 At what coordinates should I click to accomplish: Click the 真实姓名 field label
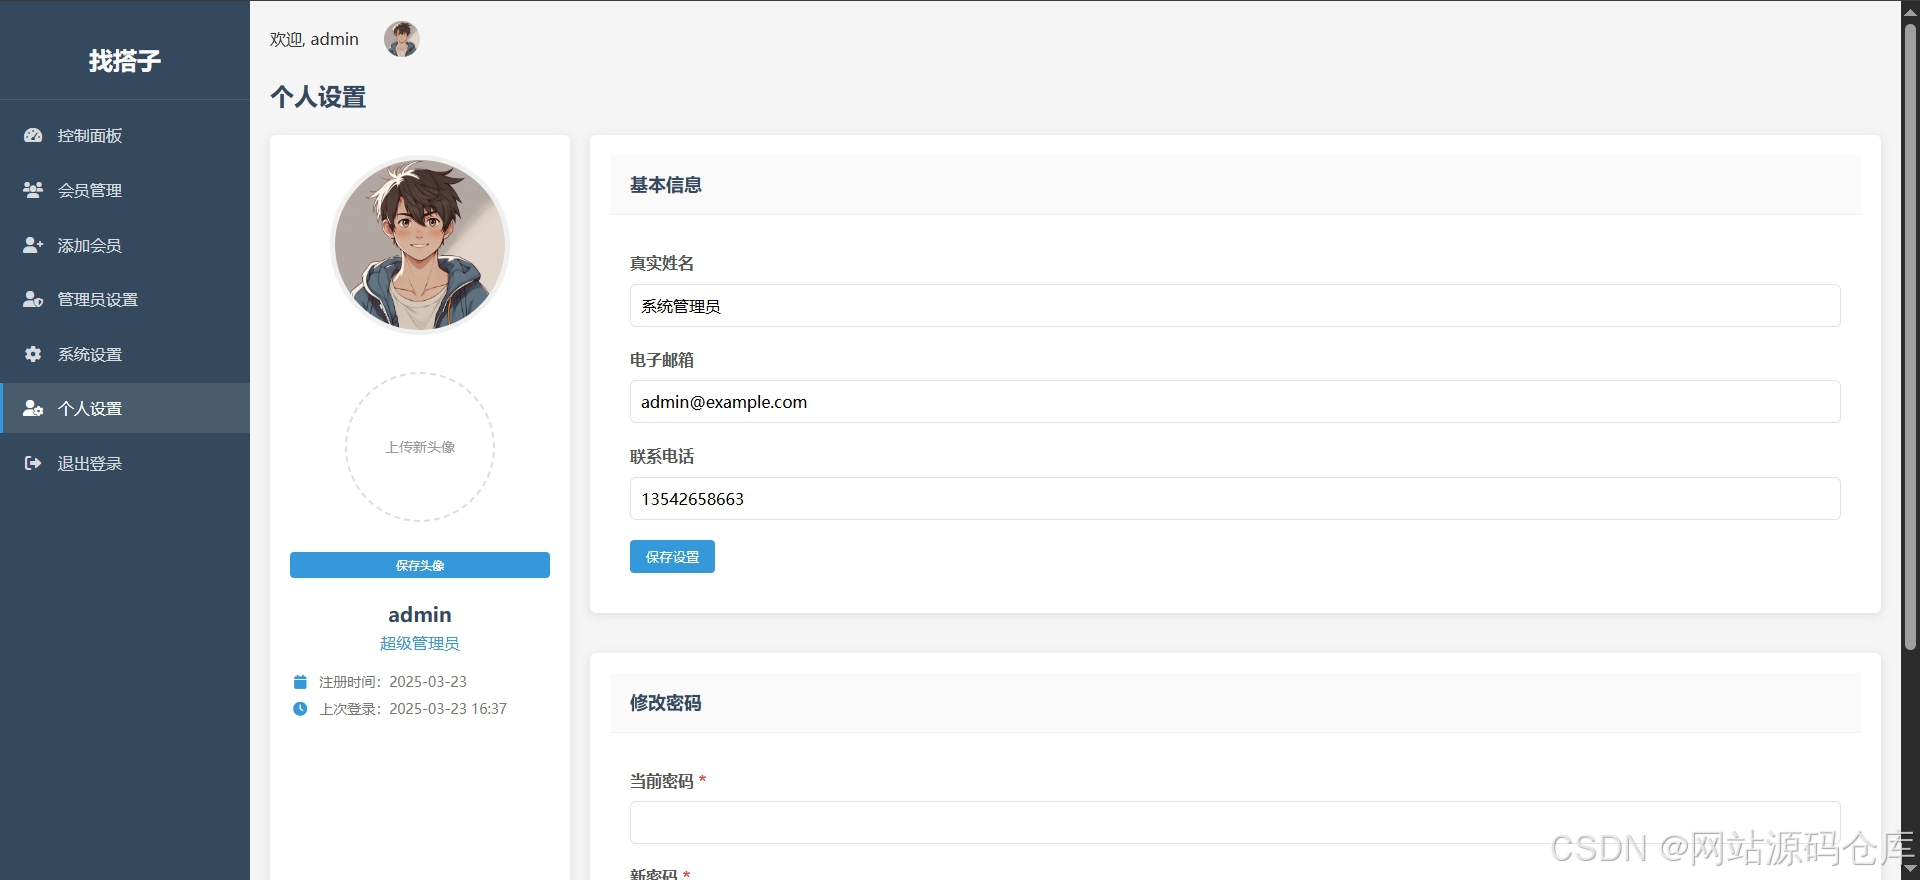662,263
